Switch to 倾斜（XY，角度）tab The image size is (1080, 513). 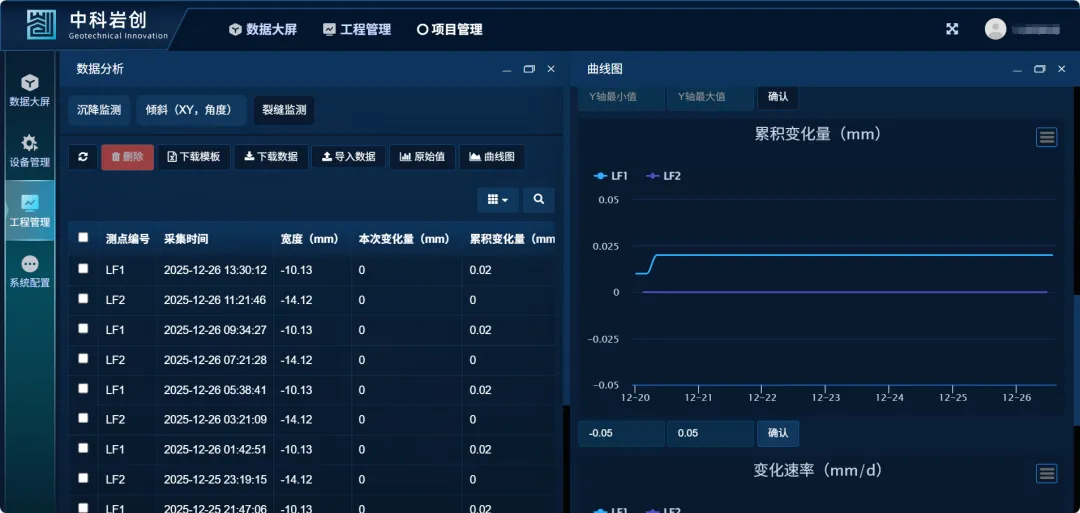(x=190, y=110)
